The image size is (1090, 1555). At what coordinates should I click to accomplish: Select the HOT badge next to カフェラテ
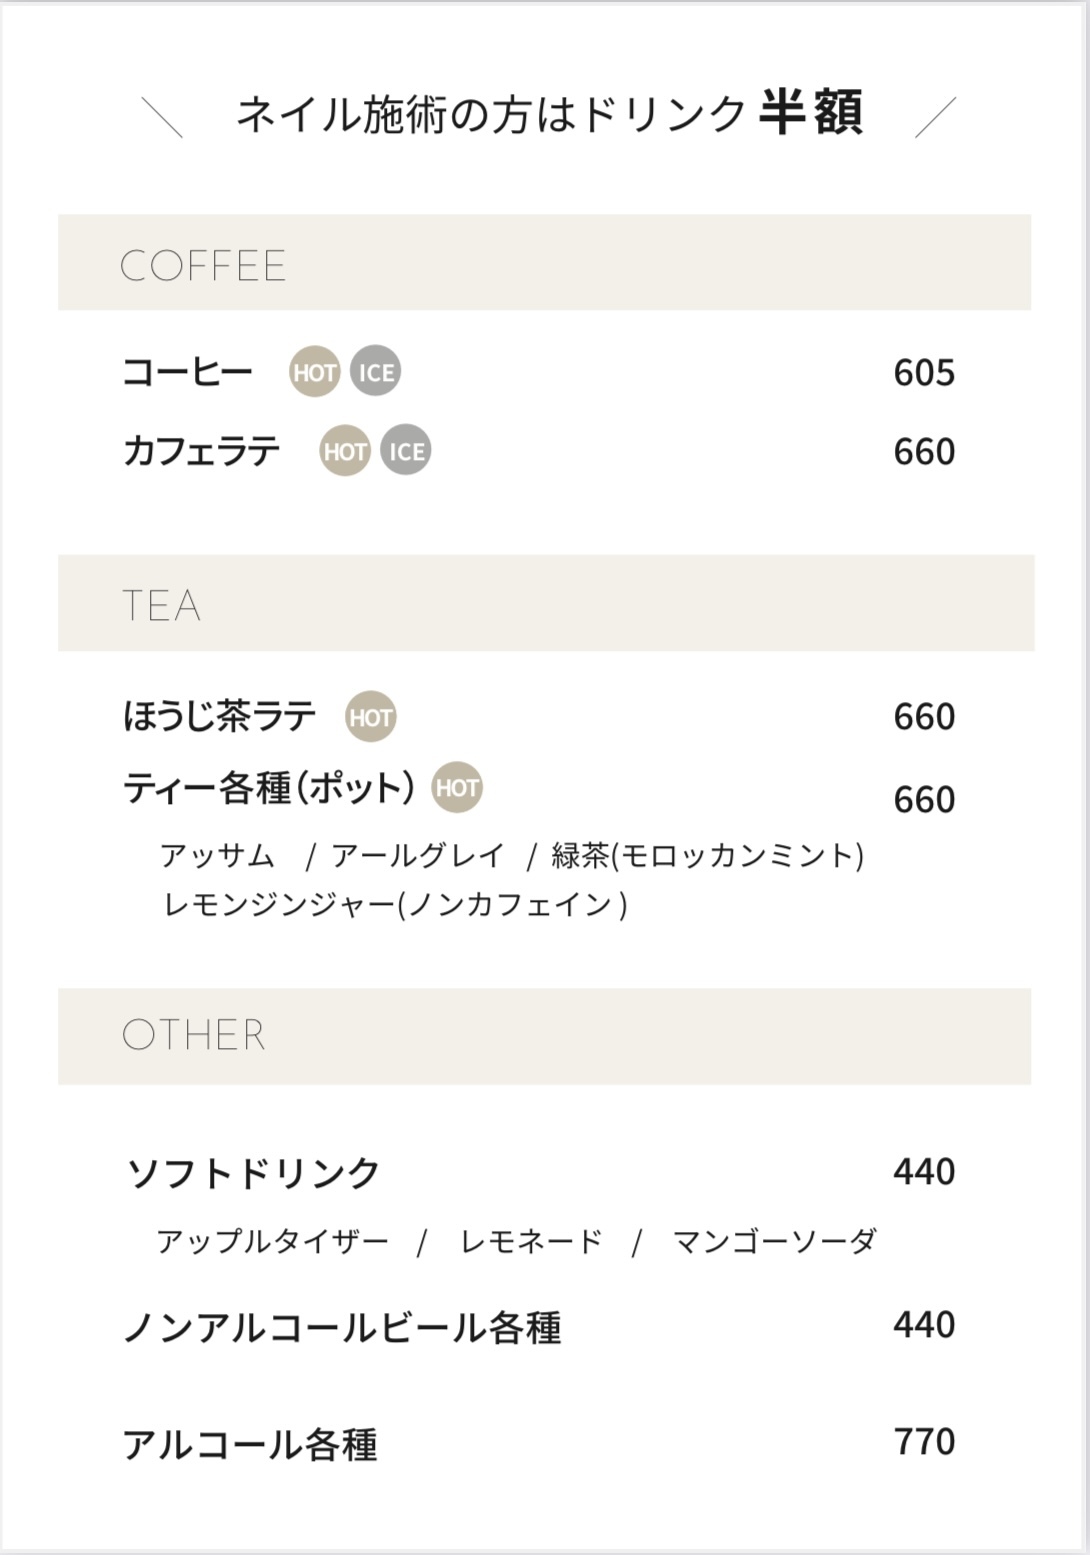pos(345,451)
